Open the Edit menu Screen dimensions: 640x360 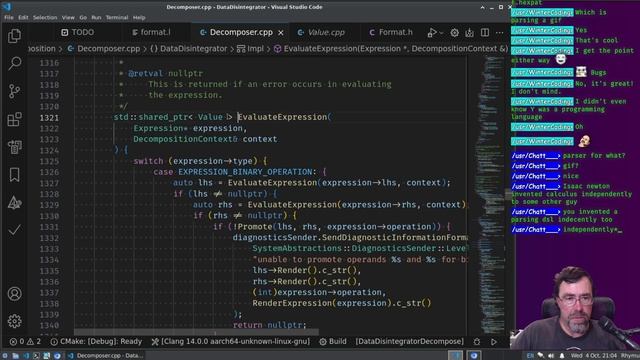coord(23,18)
